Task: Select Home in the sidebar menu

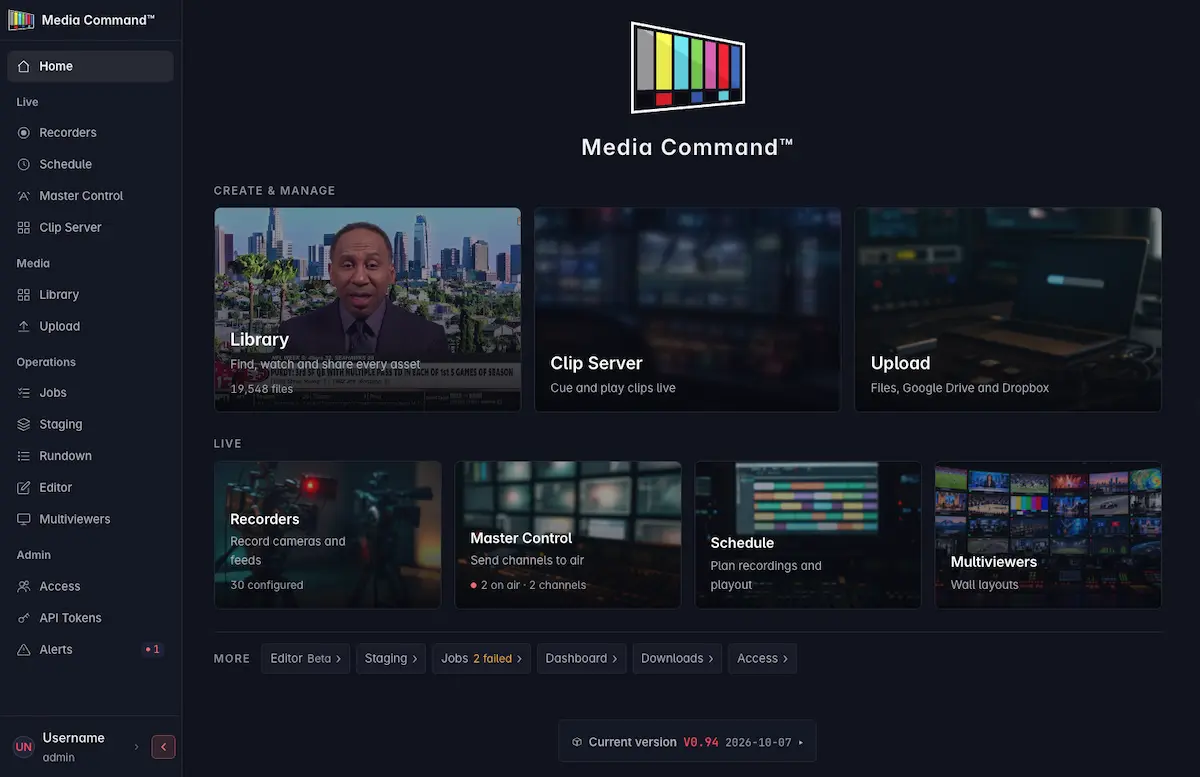Action: [x=90, y=66]
